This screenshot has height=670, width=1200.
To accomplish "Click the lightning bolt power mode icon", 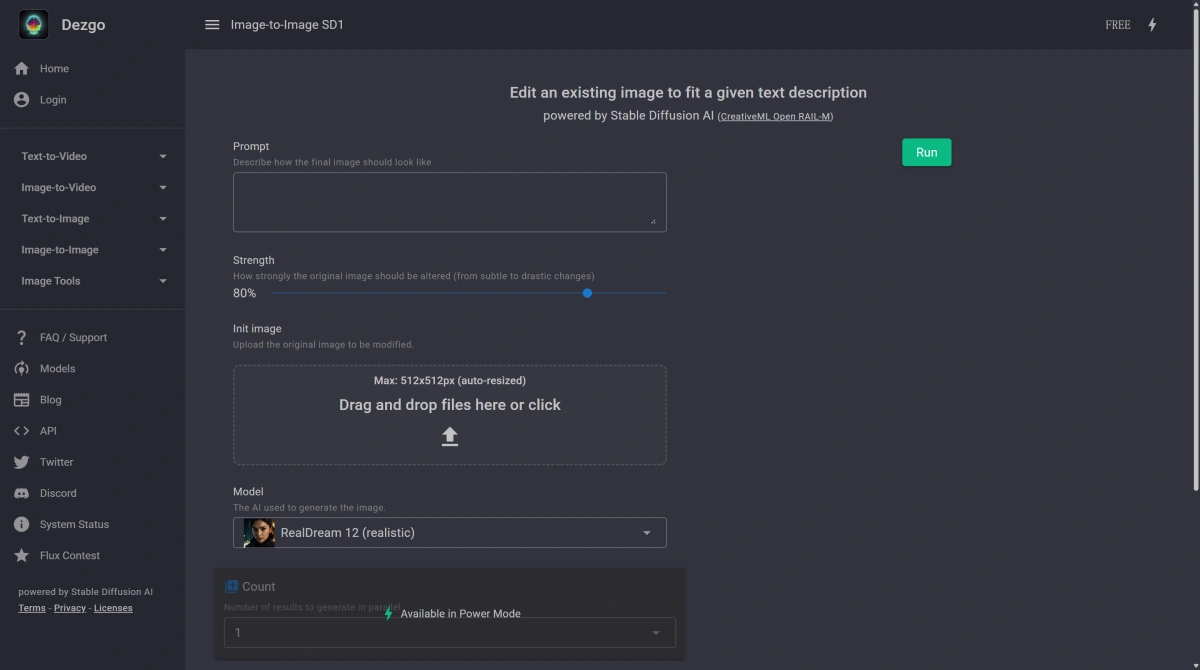I will [1152, 25].
